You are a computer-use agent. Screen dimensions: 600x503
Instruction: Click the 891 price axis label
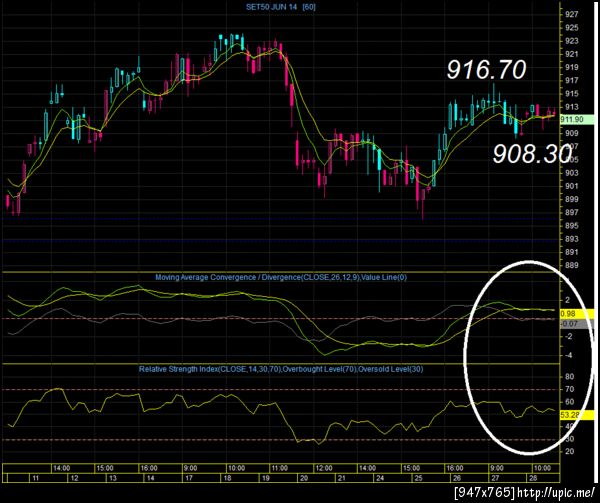coord(572,252)
